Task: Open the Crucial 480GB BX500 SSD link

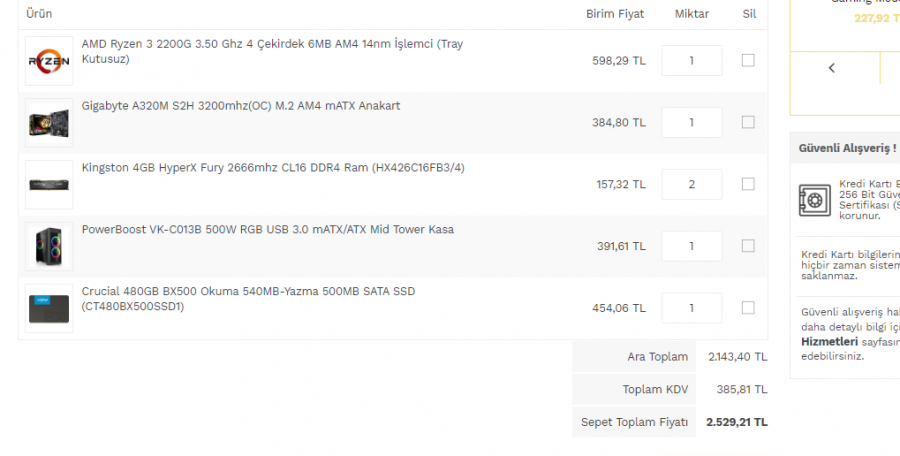Action: point(248,299)
